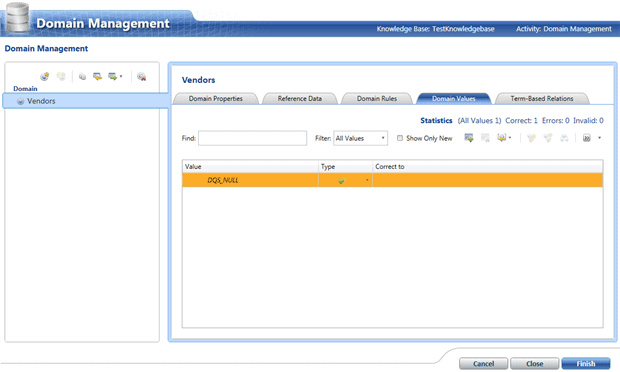This screenshot has width=620, height=372.
Task: Select the DQS_NULL value cell
Action: [250, 180]
